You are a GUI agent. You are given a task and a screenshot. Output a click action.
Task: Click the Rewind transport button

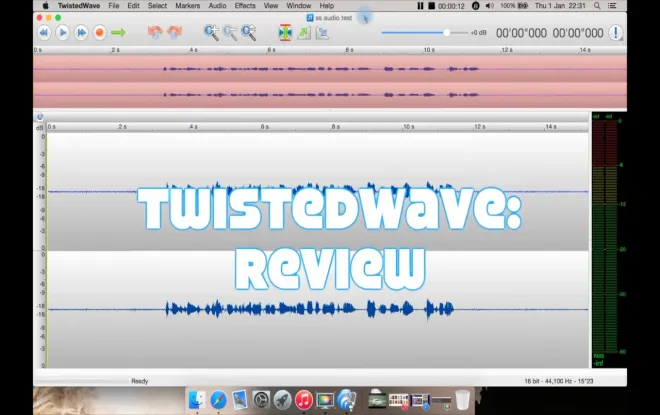coord(44,32)
